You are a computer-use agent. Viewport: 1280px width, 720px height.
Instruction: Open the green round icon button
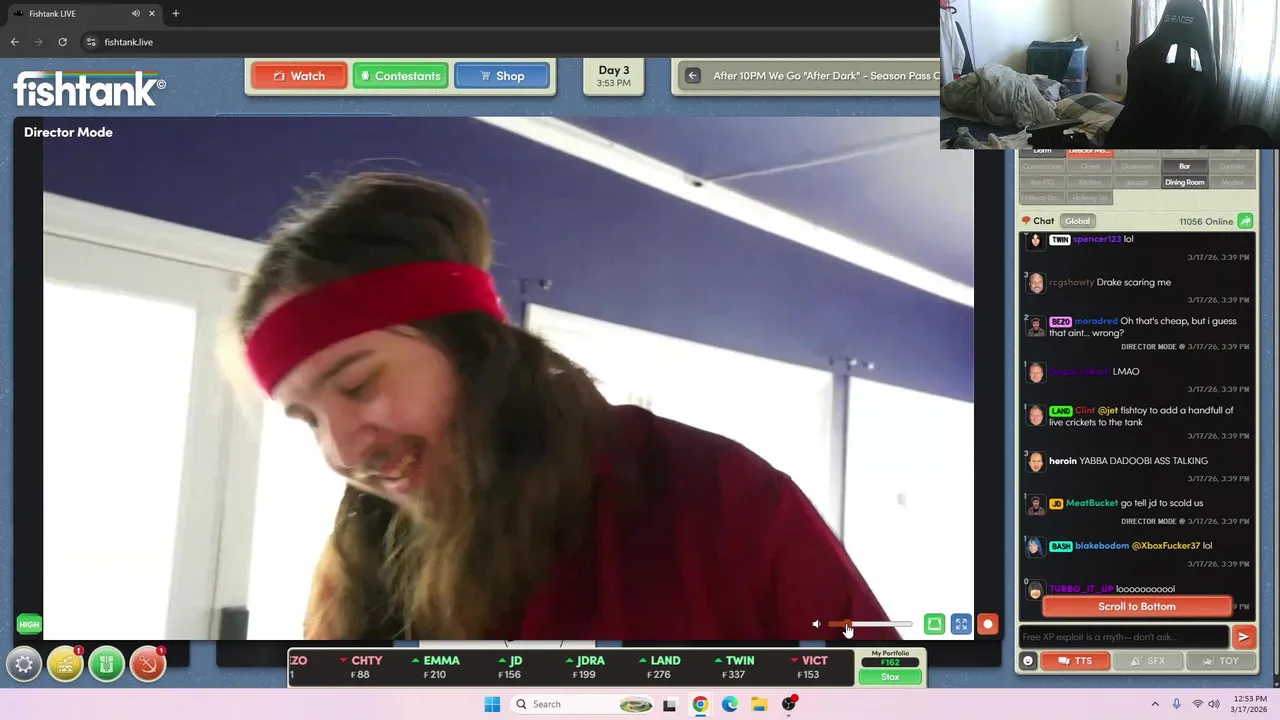106,664
